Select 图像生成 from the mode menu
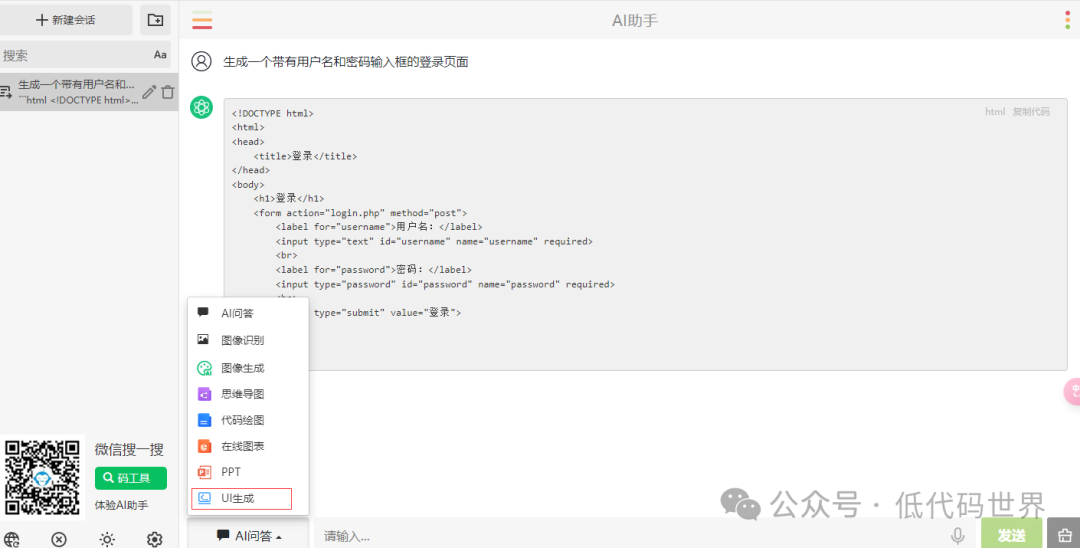The width and height of the screenshot is (1080, 548). [x=248, y=368]
